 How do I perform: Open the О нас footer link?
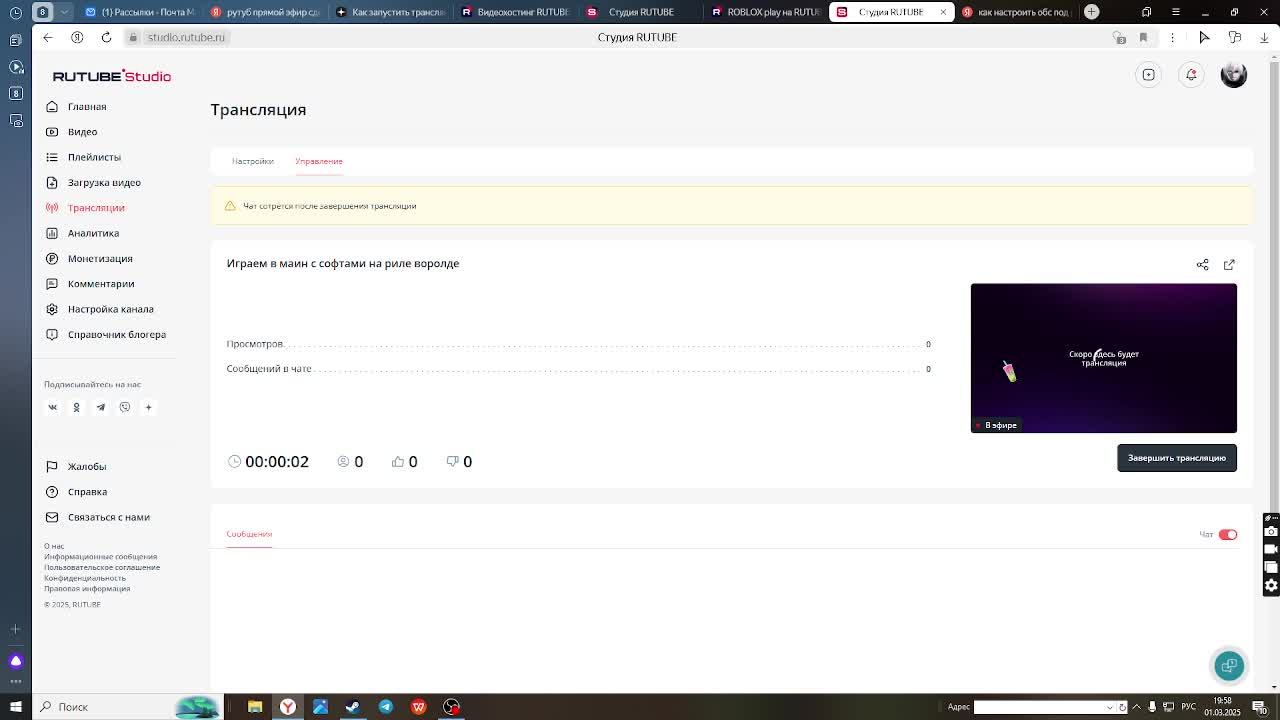(x=54, y=546)
